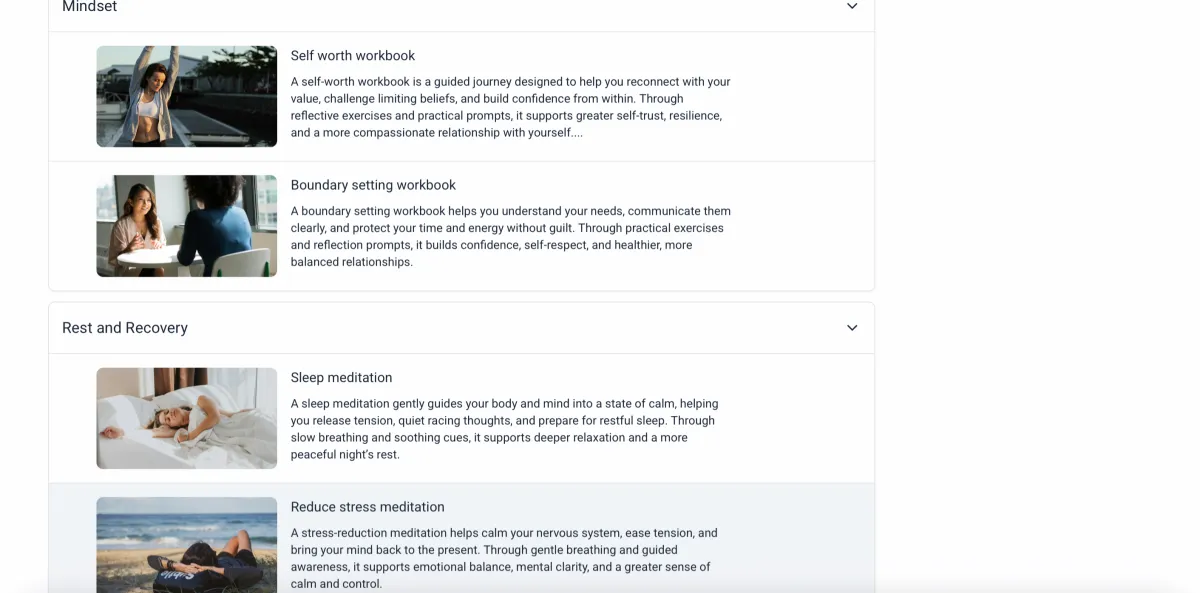The width and height of the screenshot is (1200, 593).
Task: Click the self-worth workbook description paragraph
Action: pos(511,107)
